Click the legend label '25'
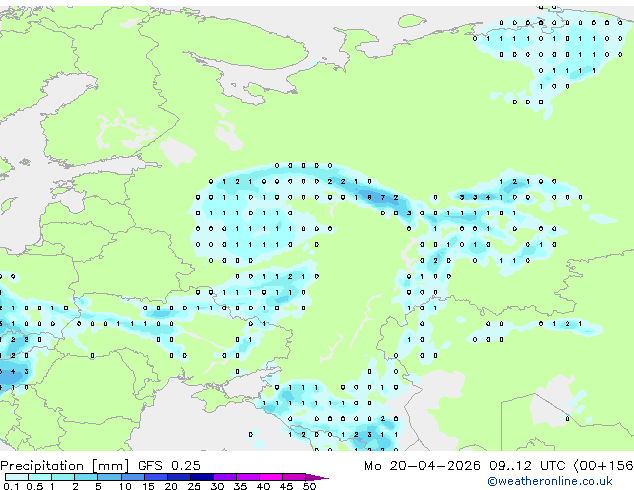 tap(194, 486)
